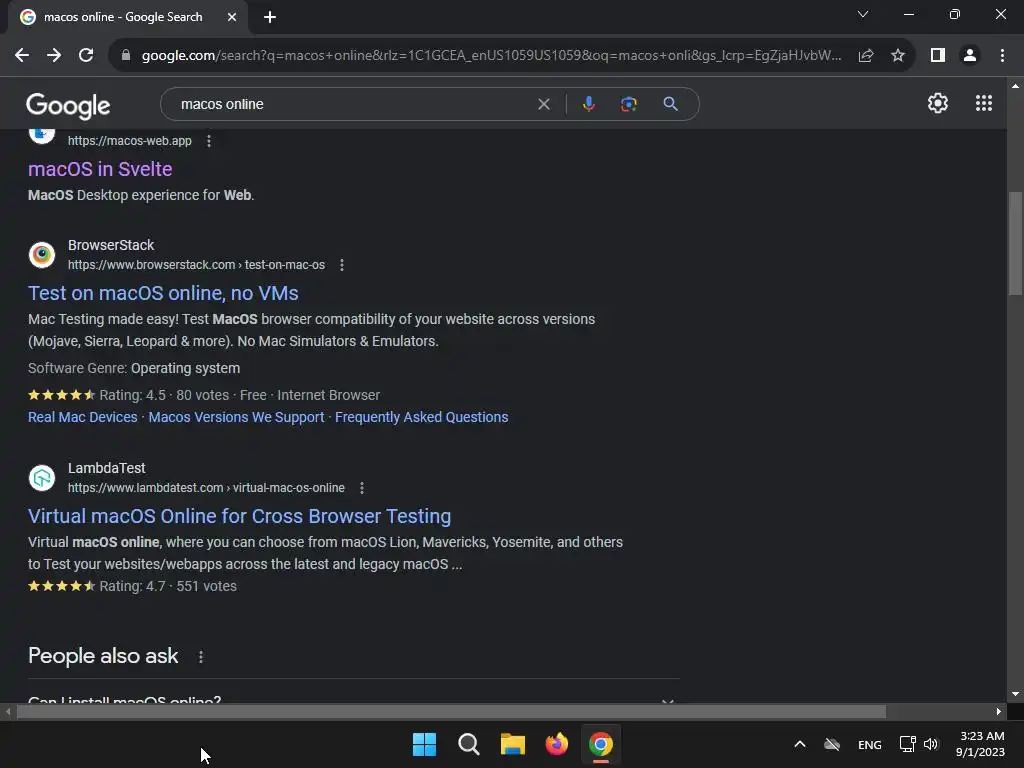Click https://macos-web.app URL text
Image resolution: width=1024 pixels, height=768 pixels.
coord(130,141)
